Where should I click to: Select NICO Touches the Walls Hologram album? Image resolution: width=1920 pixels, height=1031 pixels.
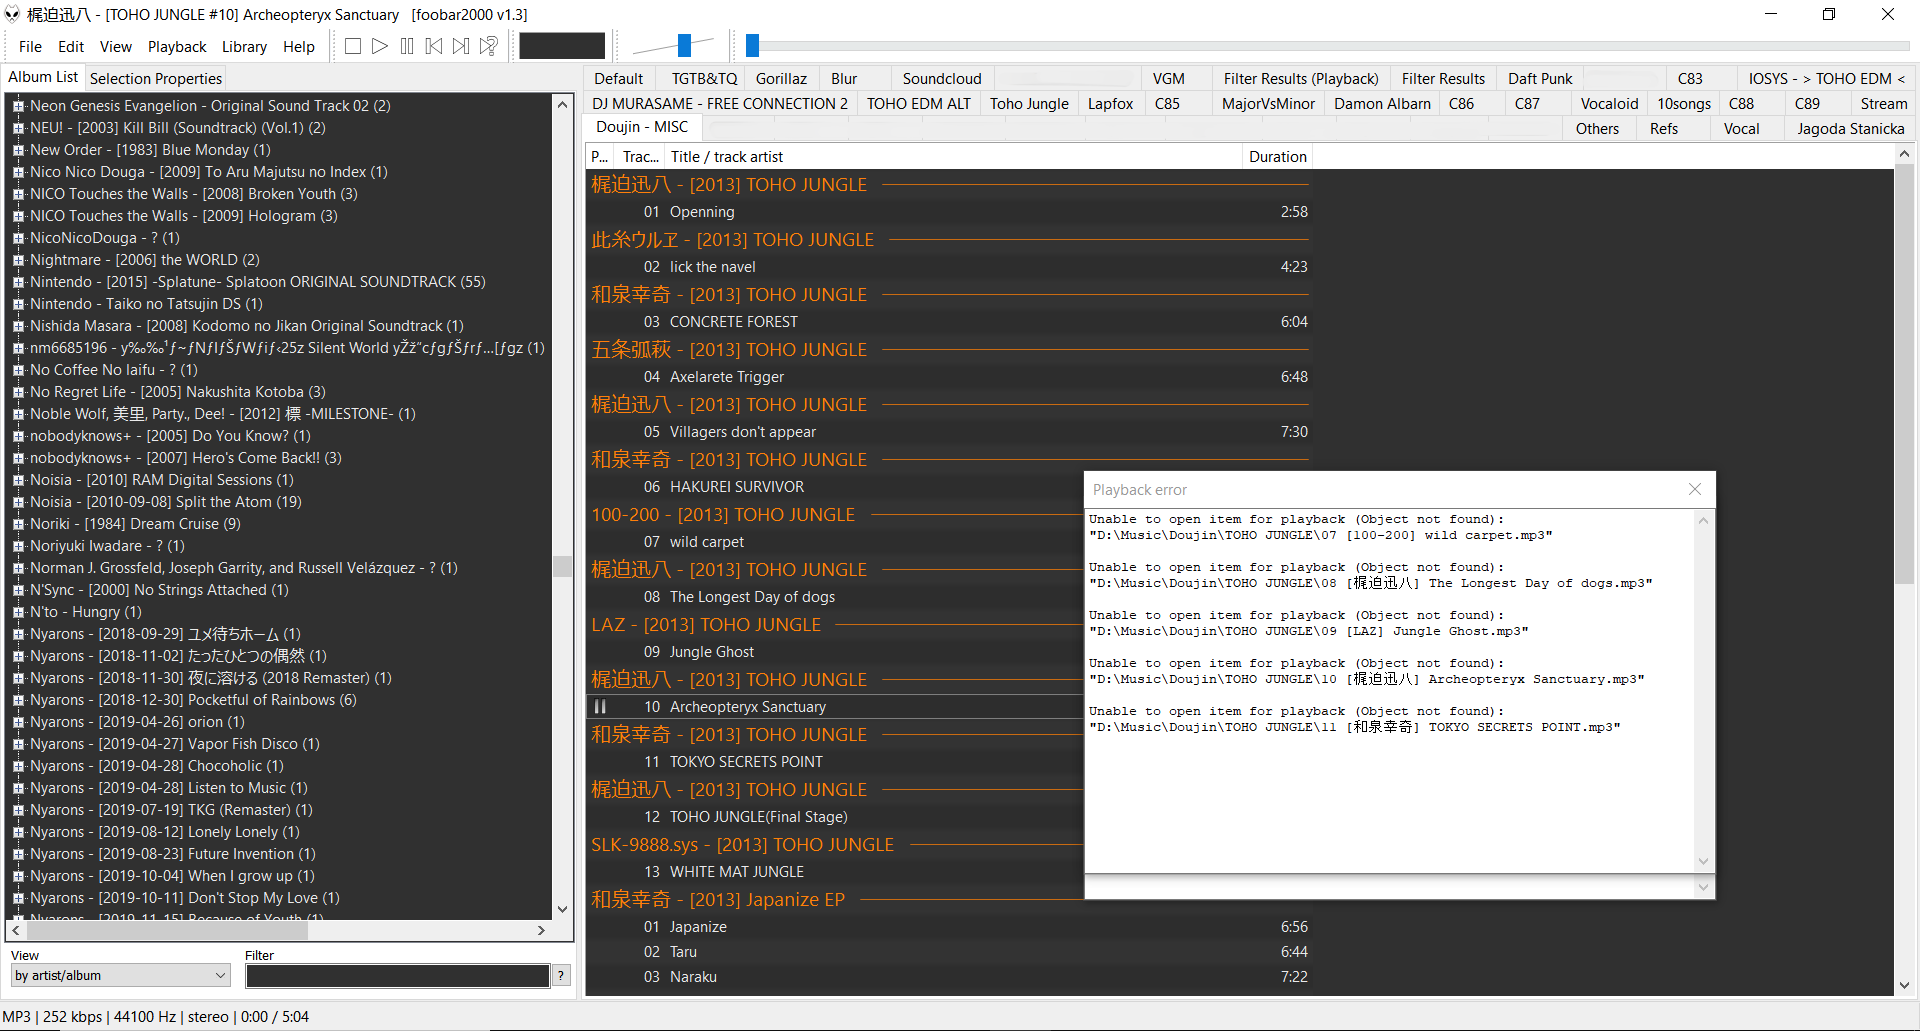pyautogui.click(x=184, y=216)
